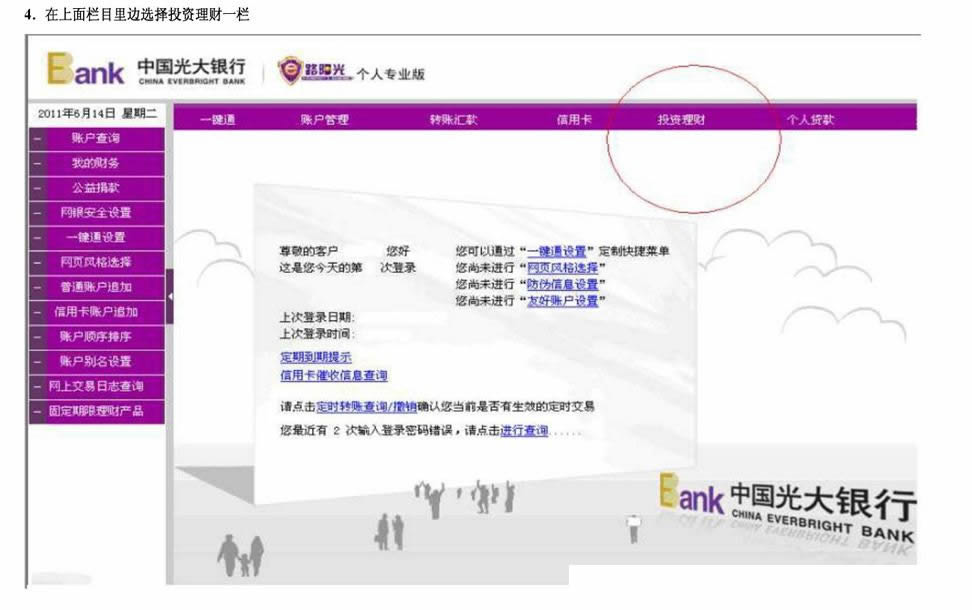972x610 pixels.
Task: Click the China Everbright Bank logo in header
Action: [x=146, y=69]
